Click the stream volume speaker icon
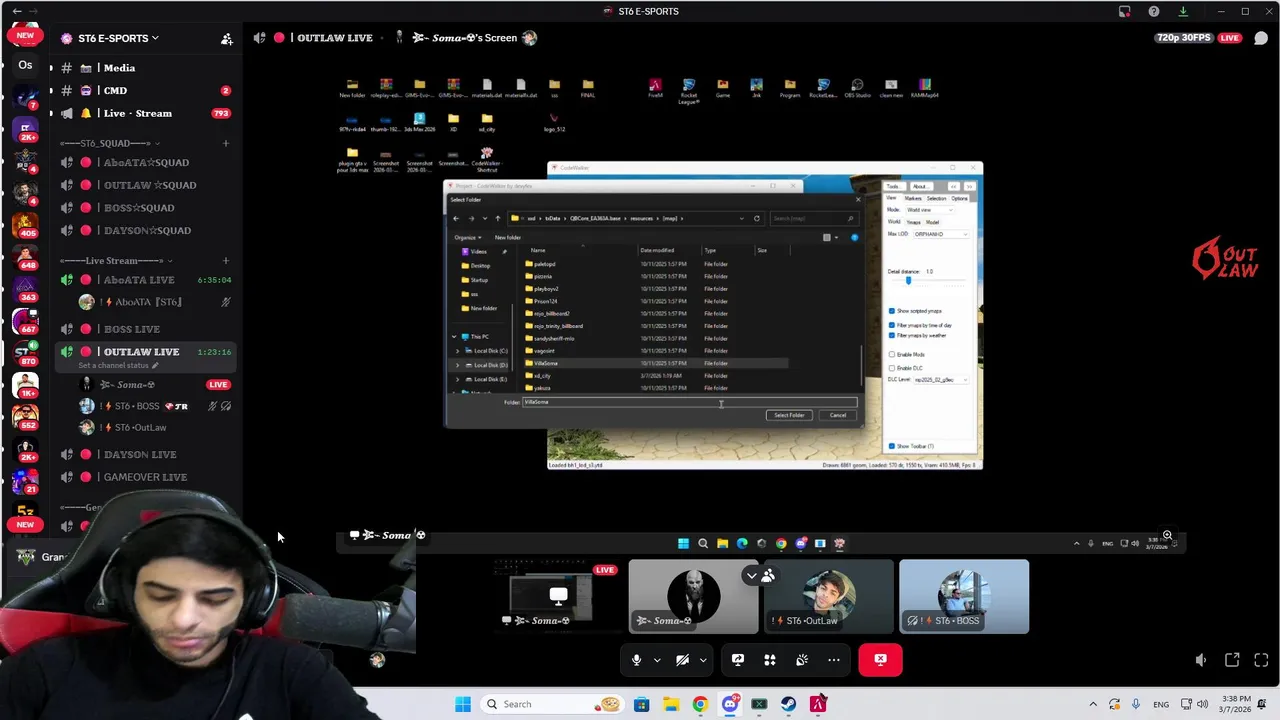Image resolution: width=1280 pixels, height=720 pixels. 1201,660
